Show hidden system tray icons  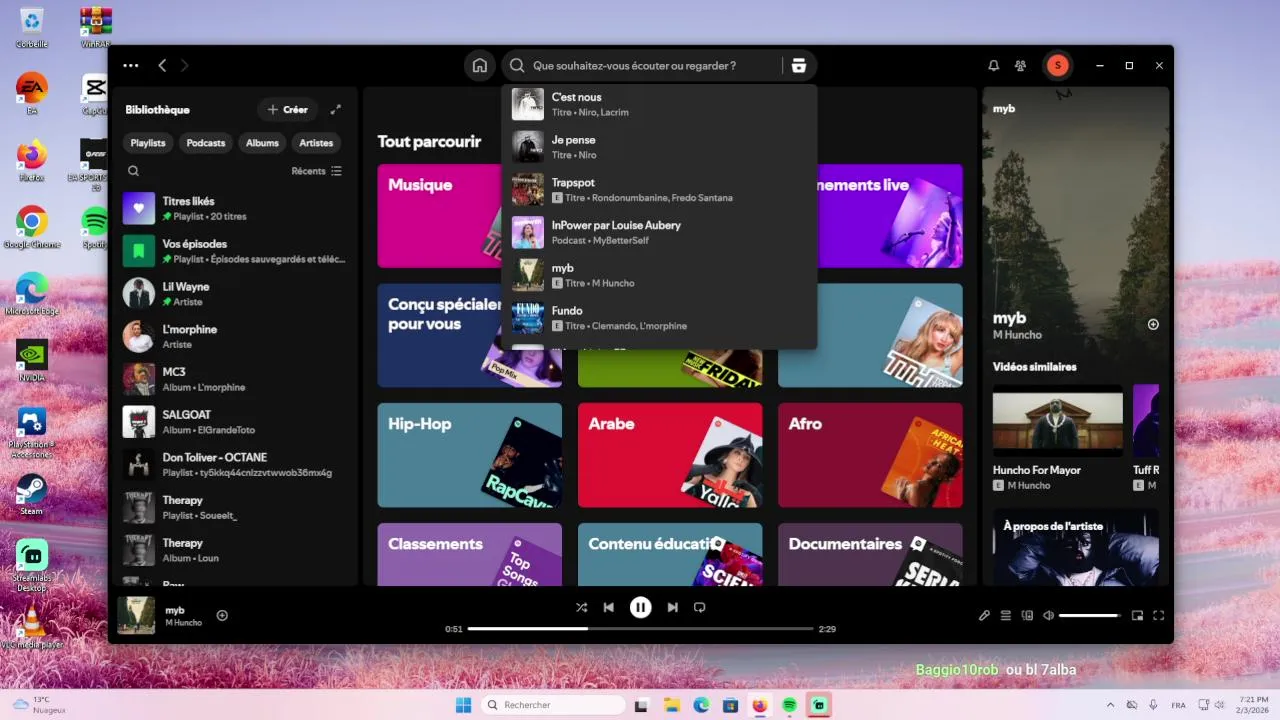coord(1109,705)
